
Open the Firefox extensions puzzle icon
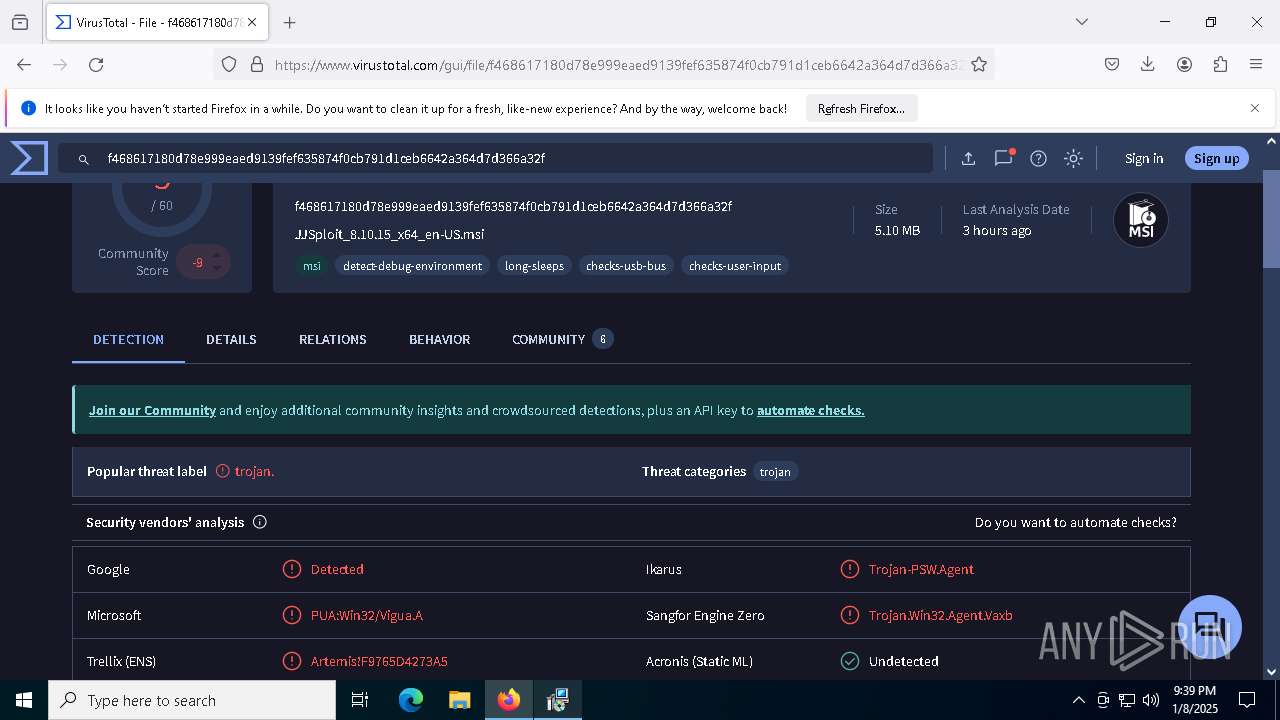[1220, 64]
